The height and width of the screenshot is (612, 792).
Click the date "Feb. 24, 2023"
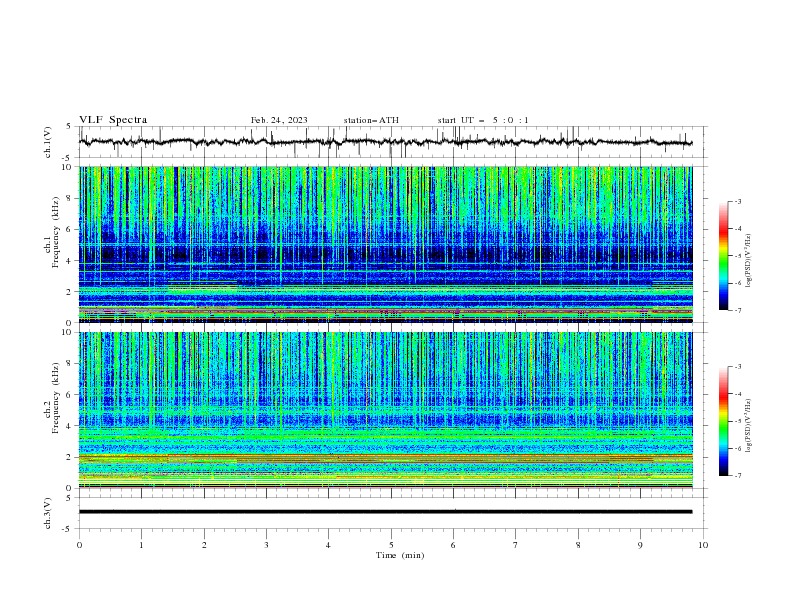[x=279, y=120]
